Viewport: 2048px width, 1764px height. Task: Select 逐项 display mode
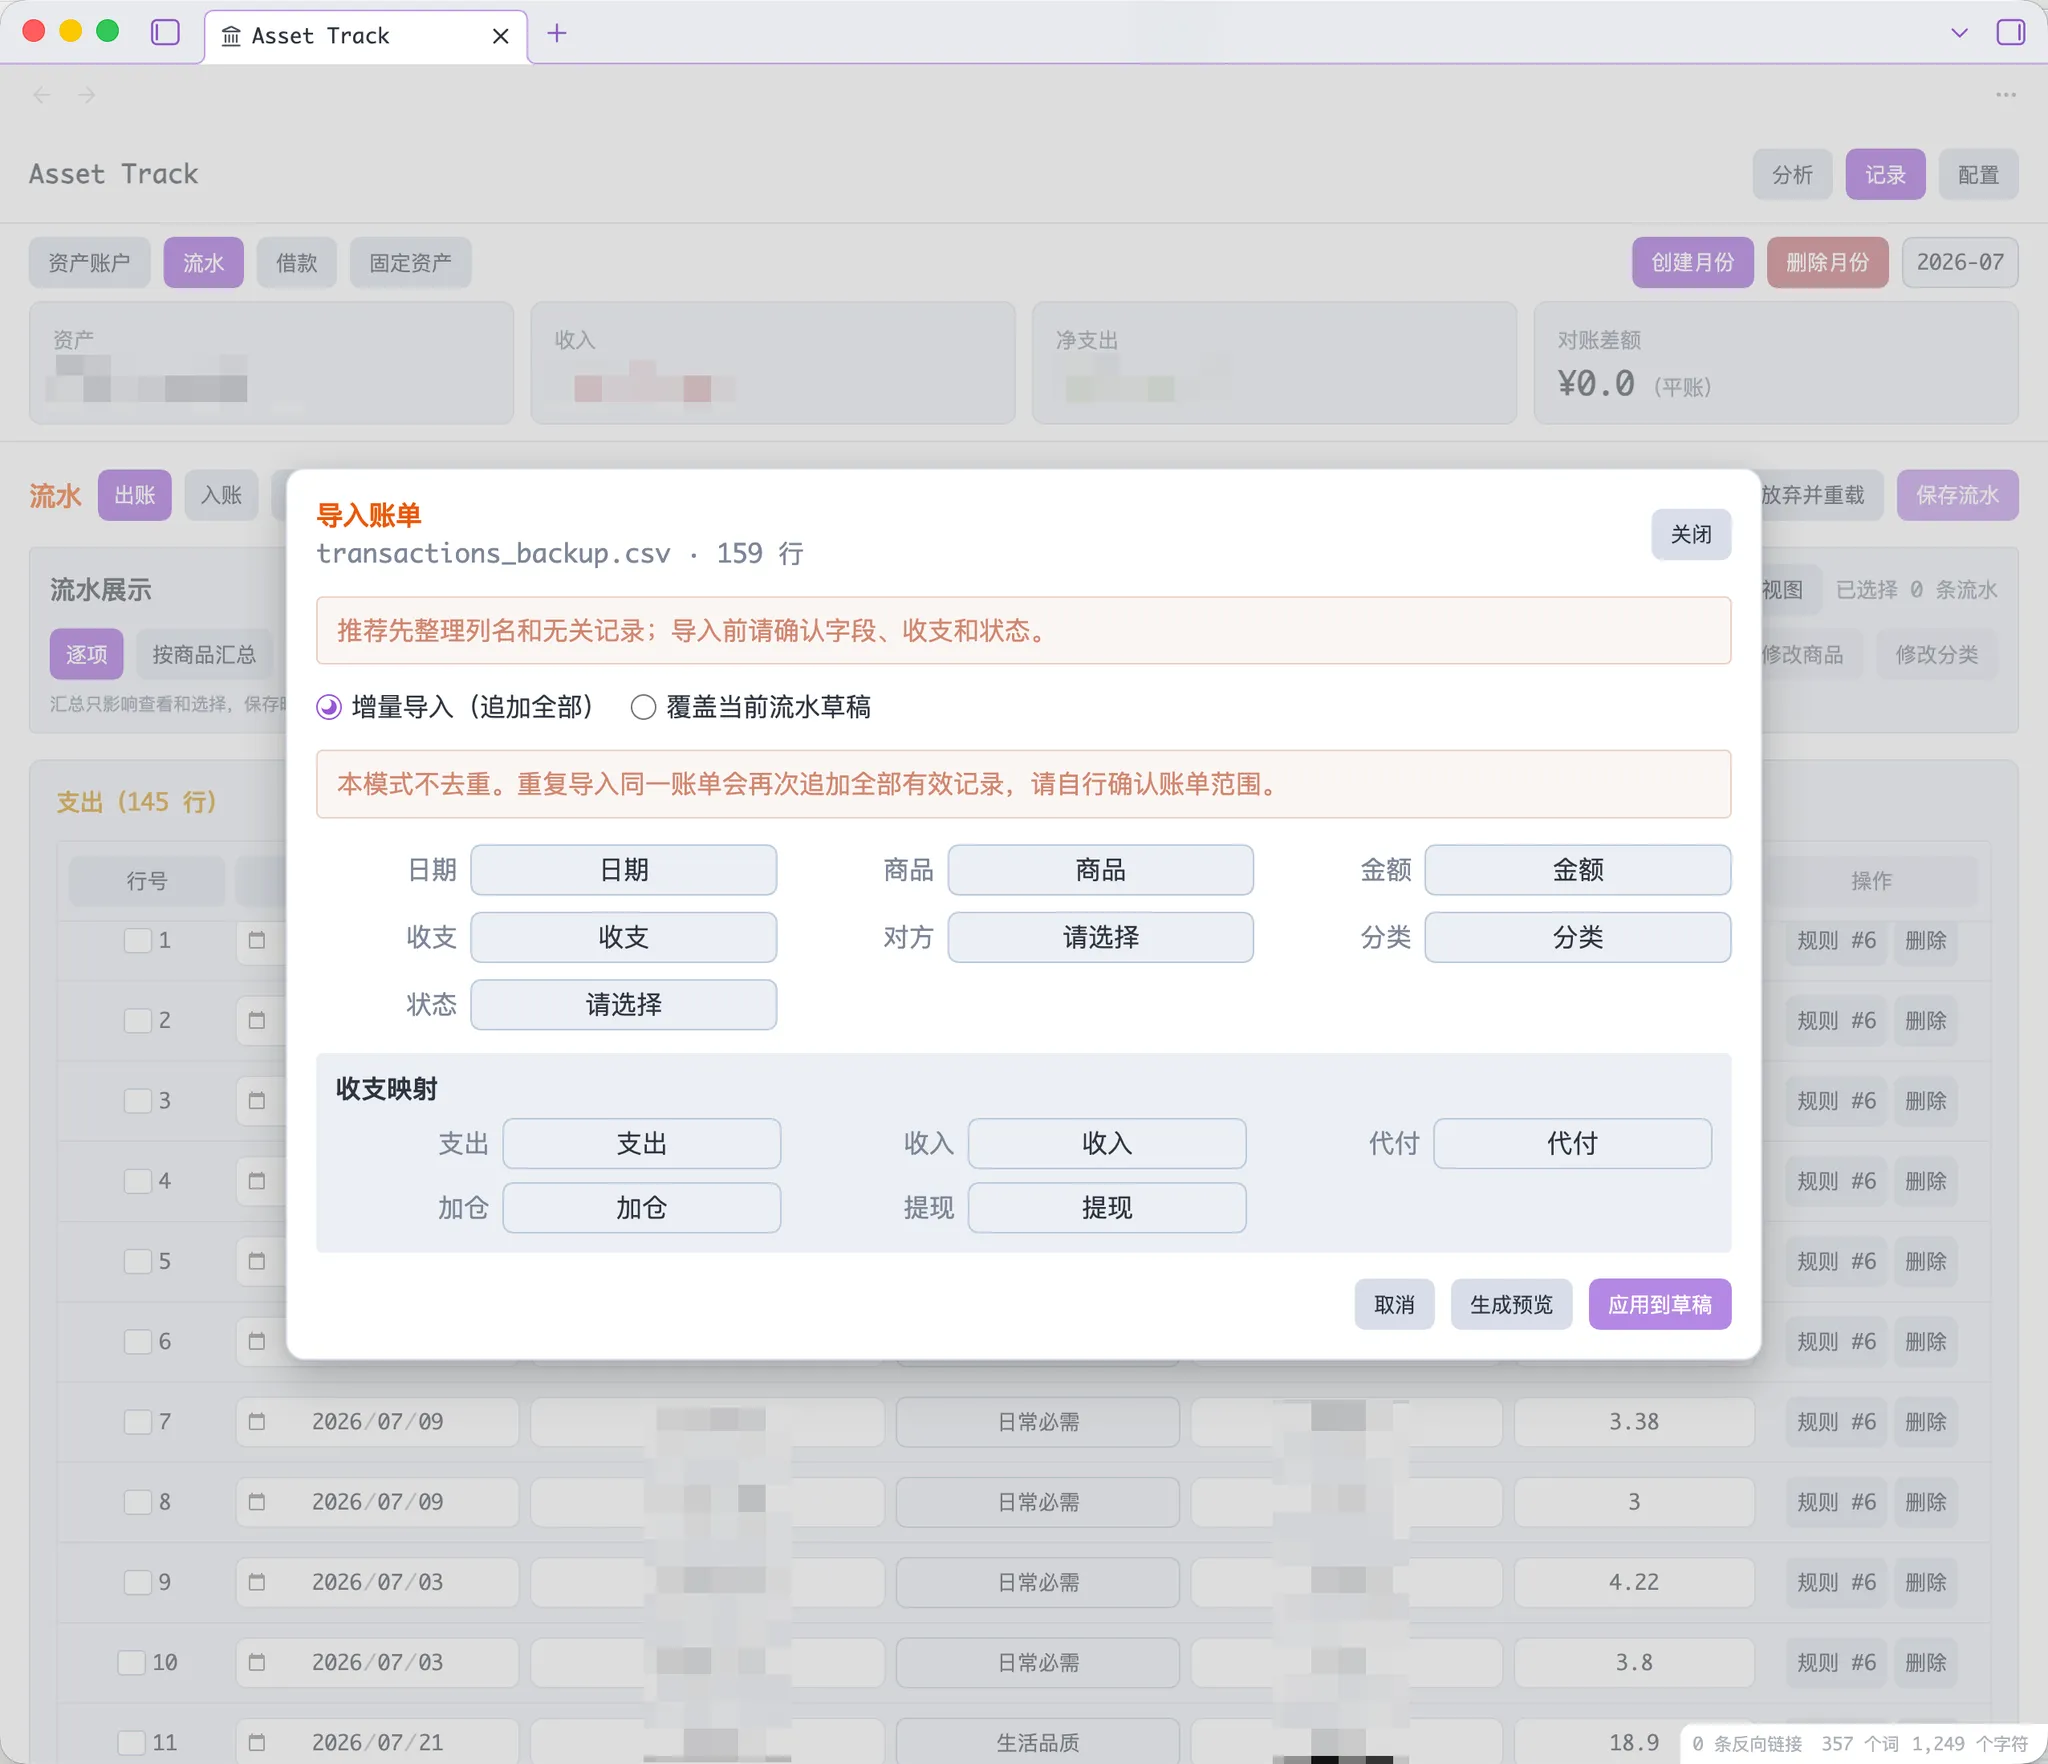coord(86,654)
